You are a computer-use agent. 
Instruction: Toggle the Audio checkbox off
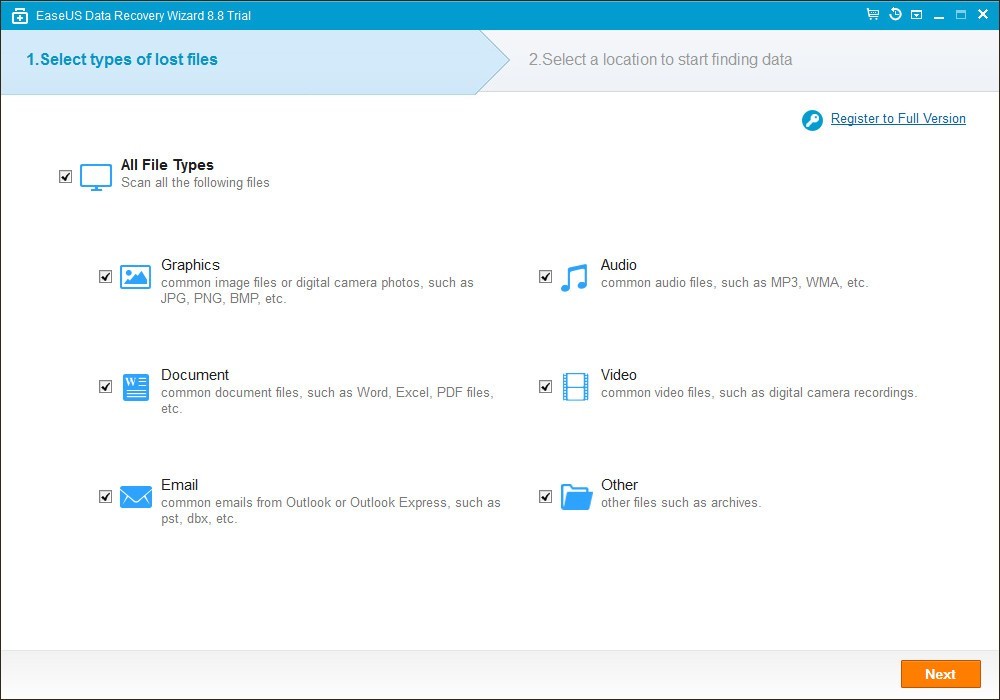545,276
